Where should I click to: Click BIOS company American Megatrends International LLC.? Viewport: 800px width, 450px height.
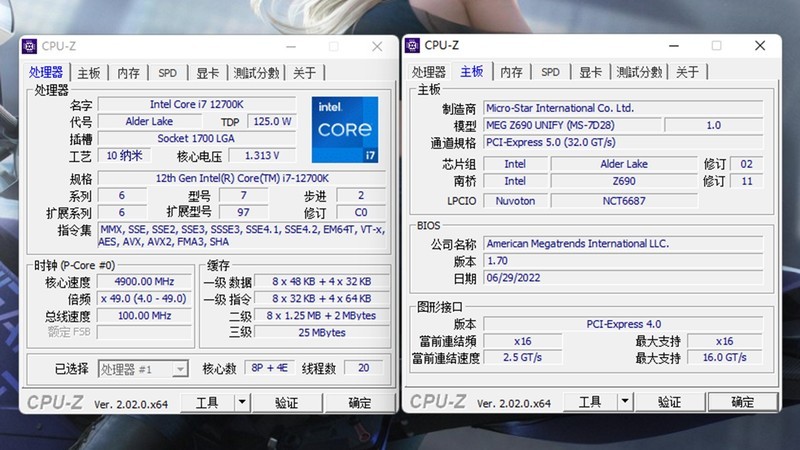click(623, 244)
